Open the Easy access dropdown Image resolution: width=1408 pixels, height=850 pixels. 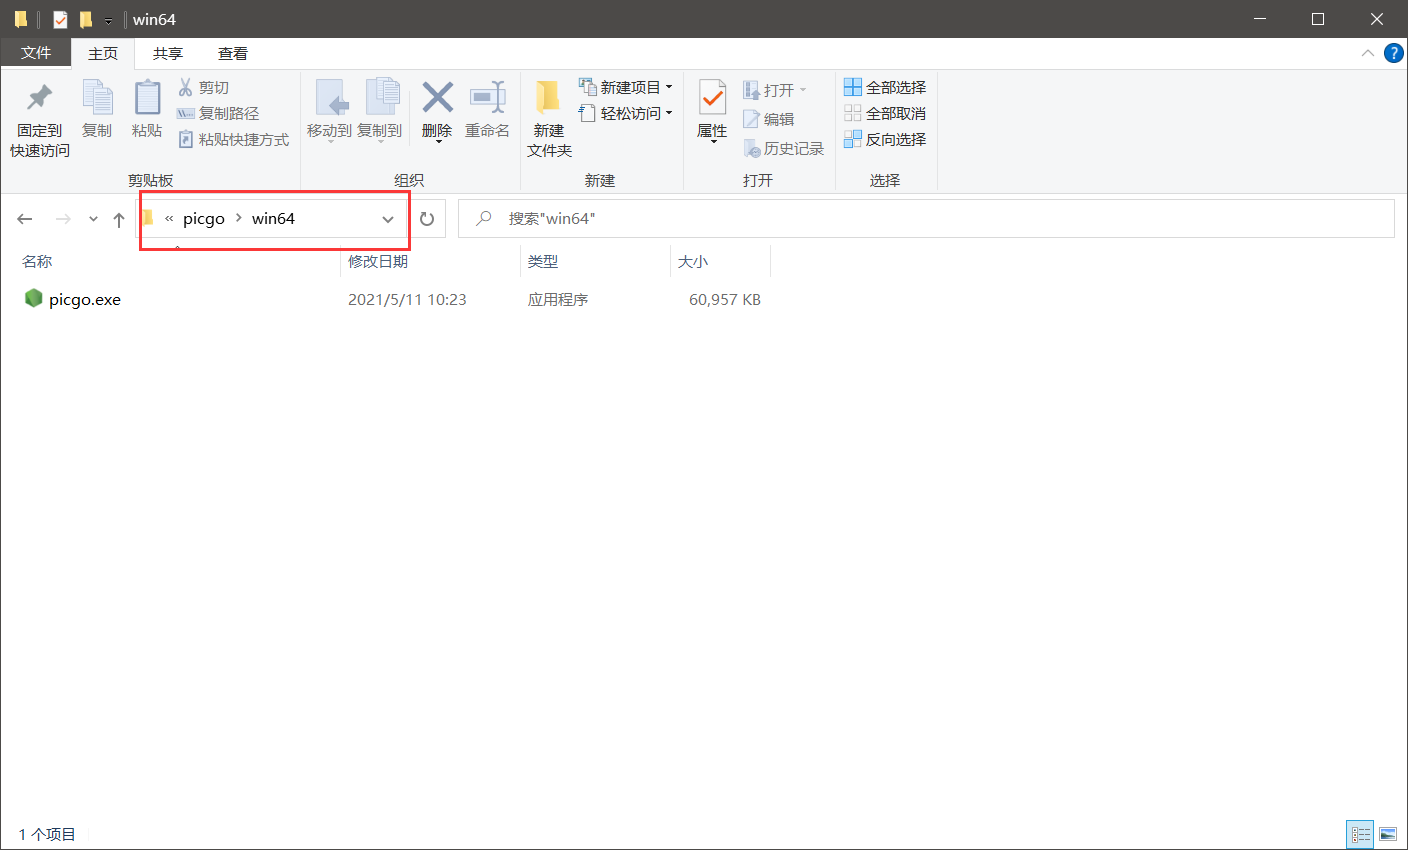626,114
